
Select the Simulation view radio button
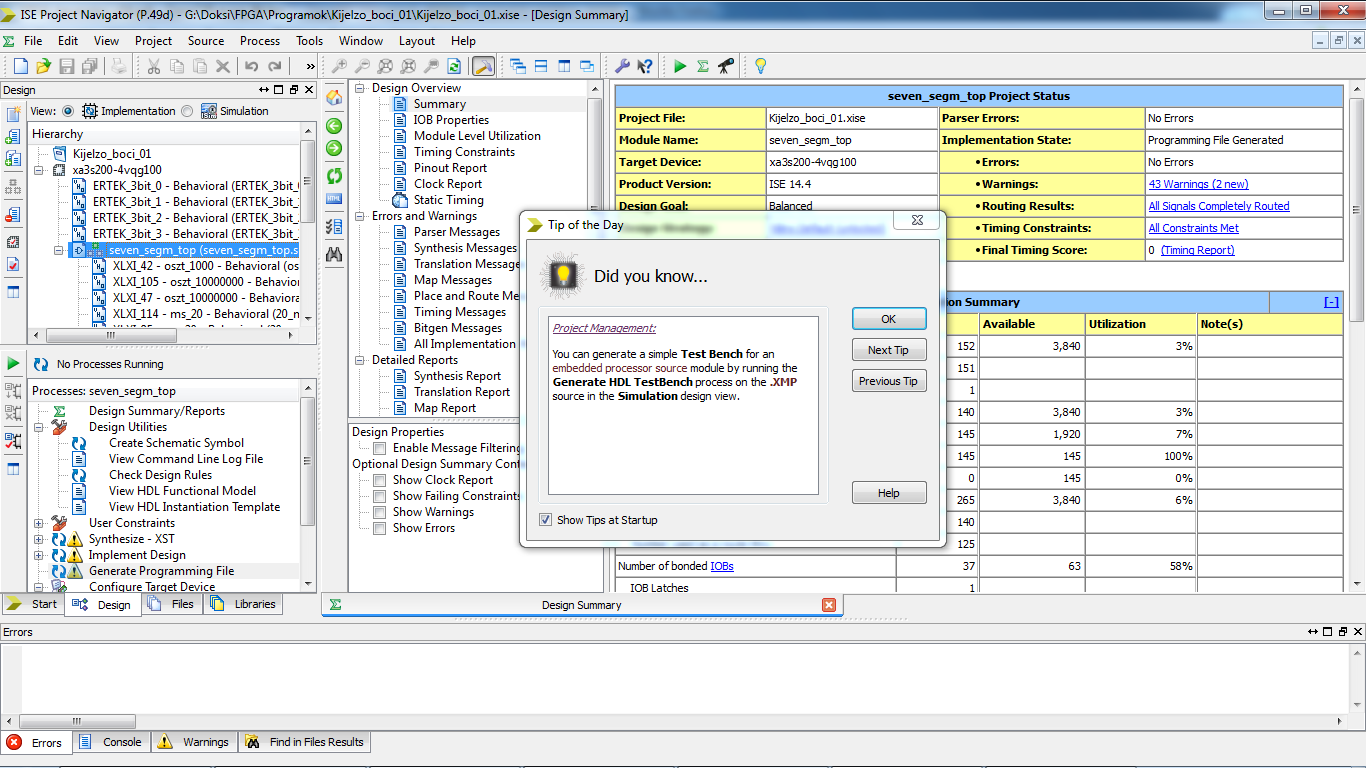point(187,111)
